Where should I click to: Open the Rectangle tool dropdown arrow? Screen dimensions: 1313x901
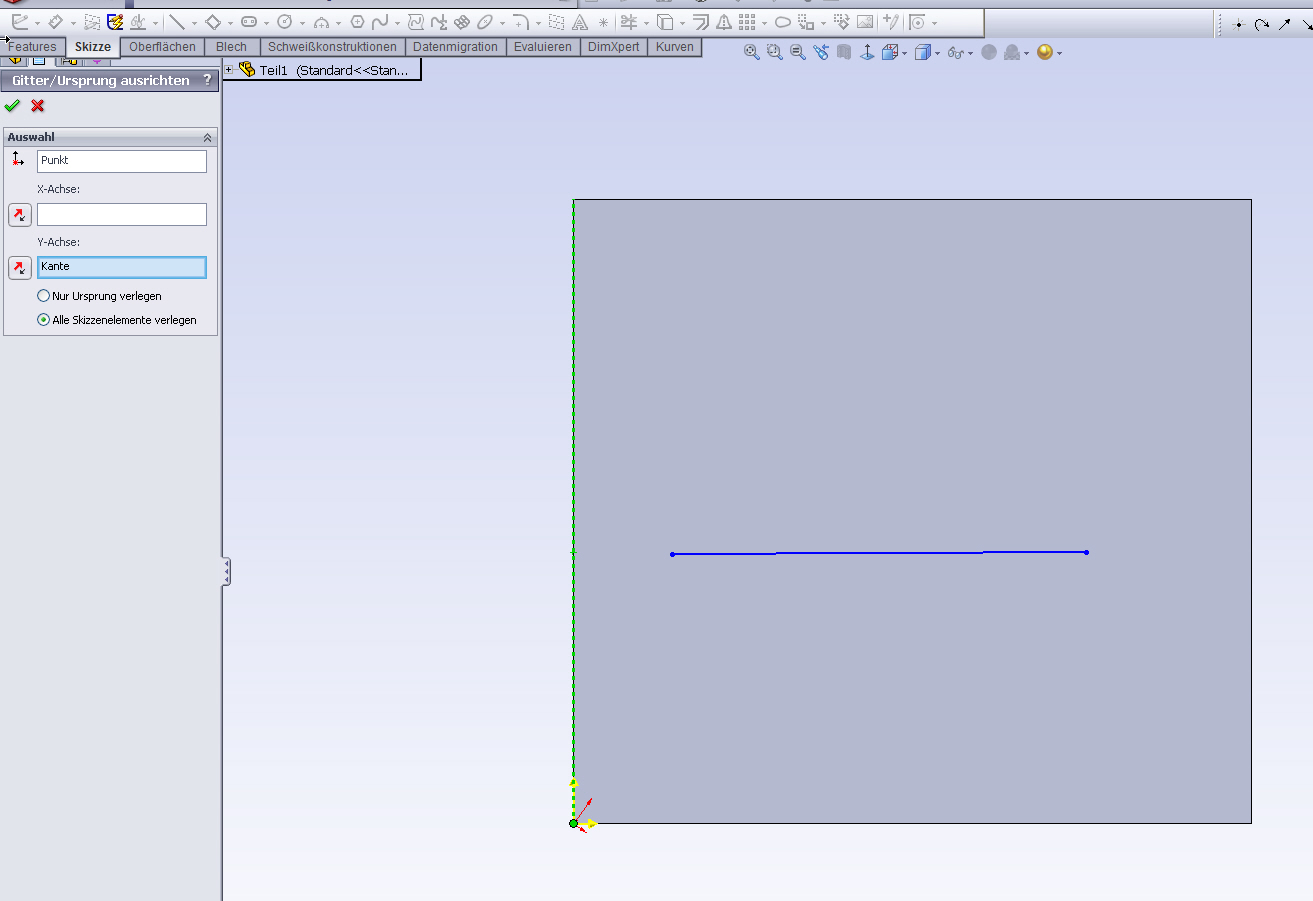[x=230, y=23]
